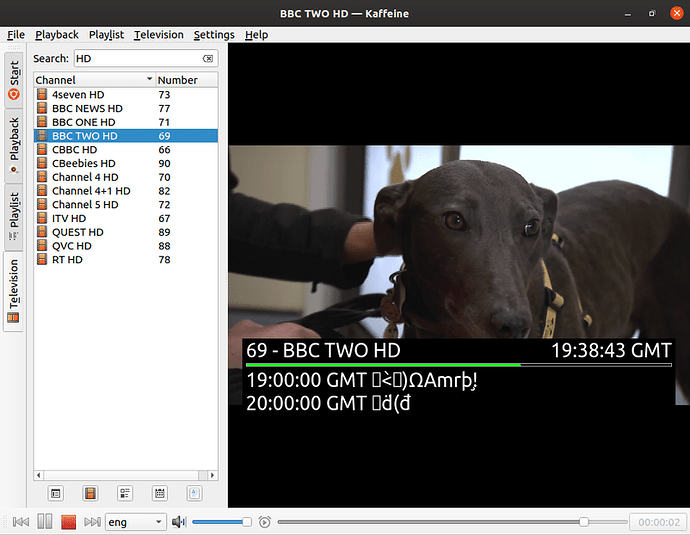Expand the eng audio language dropdown
This screenshot has height=535, width=690.
tap(136, 522)
